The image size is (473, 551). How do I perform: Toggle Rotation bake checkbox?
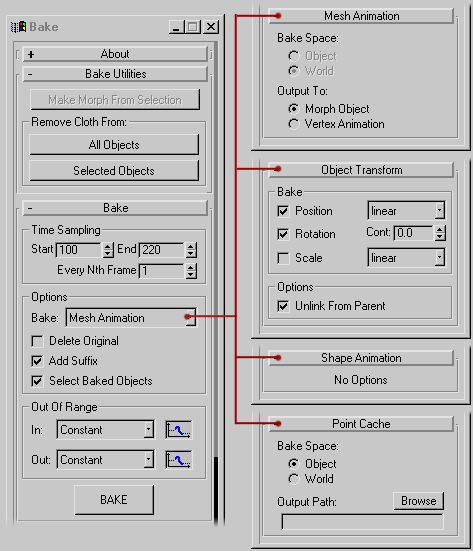(283, 234)
